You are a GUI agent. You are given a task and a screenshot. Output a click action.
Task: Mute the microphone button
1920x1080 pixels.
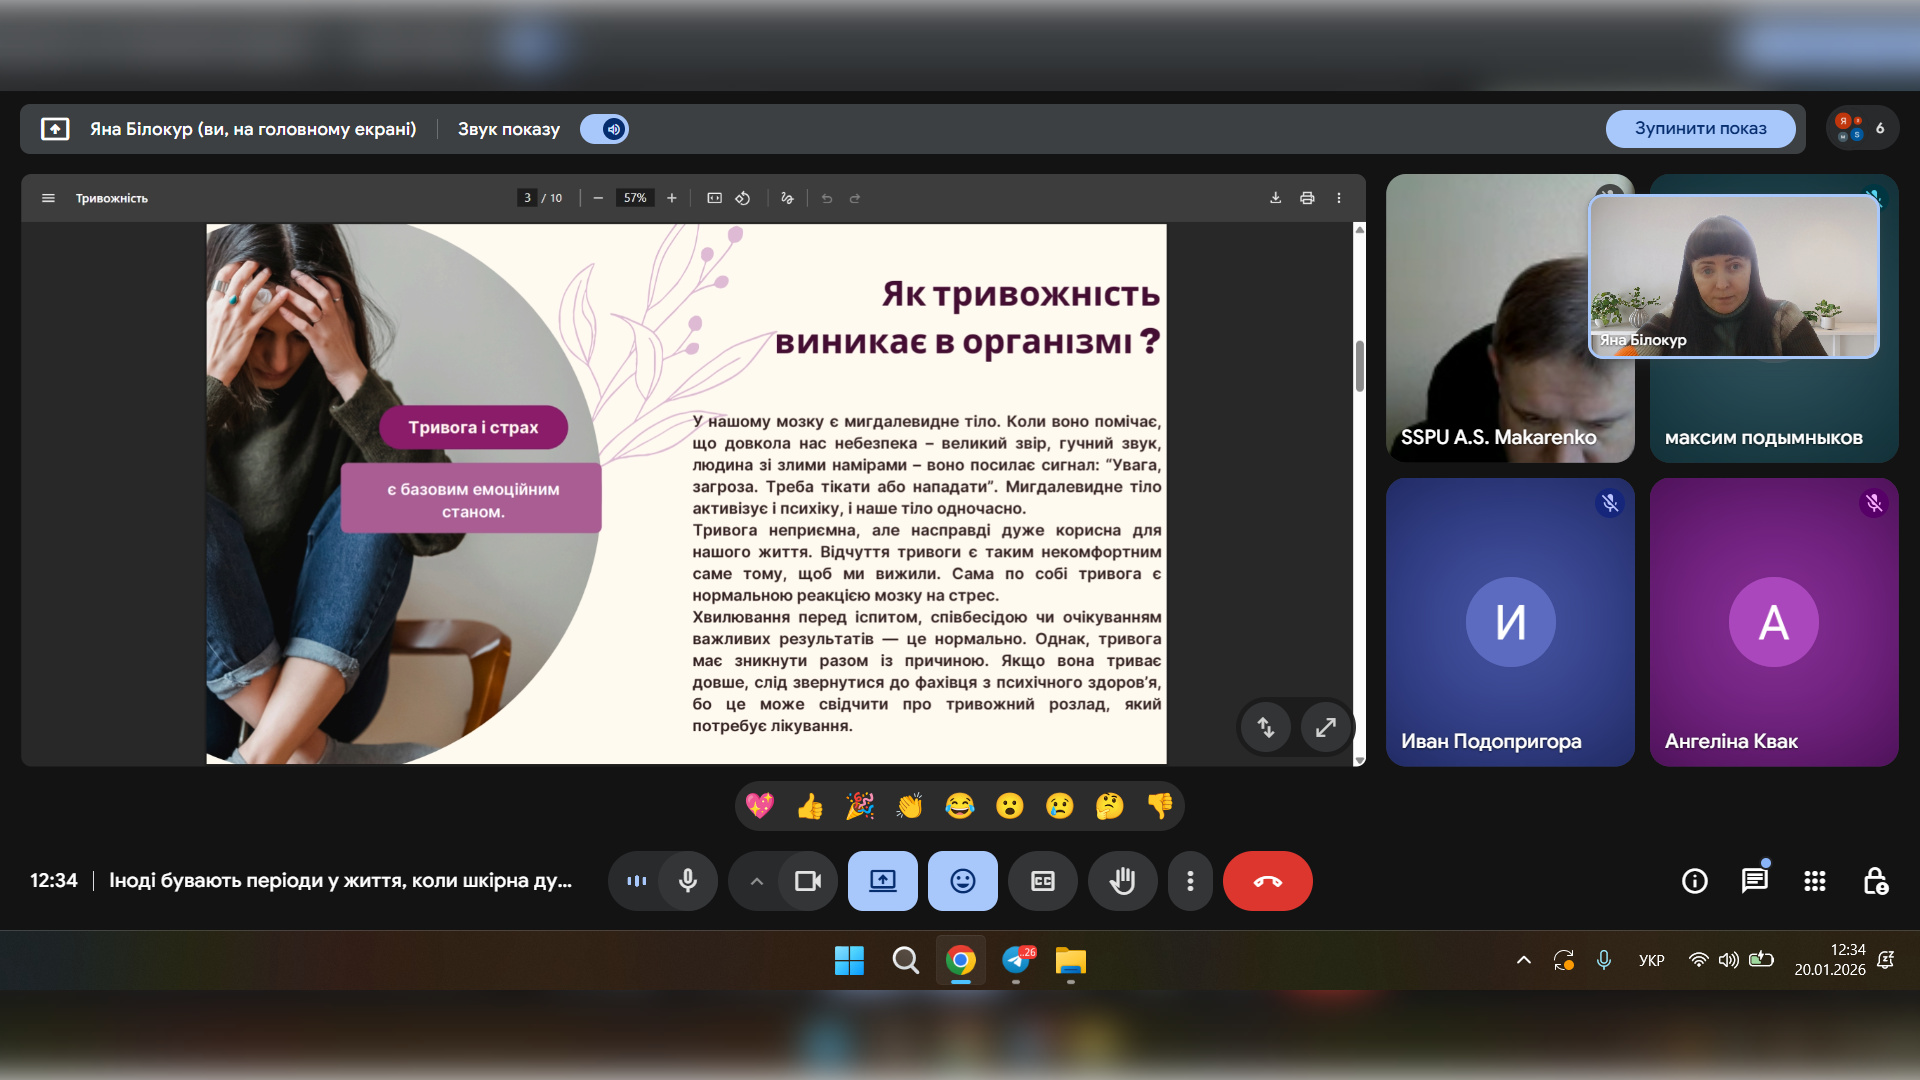pyautogui.click(x=688, y=881)
